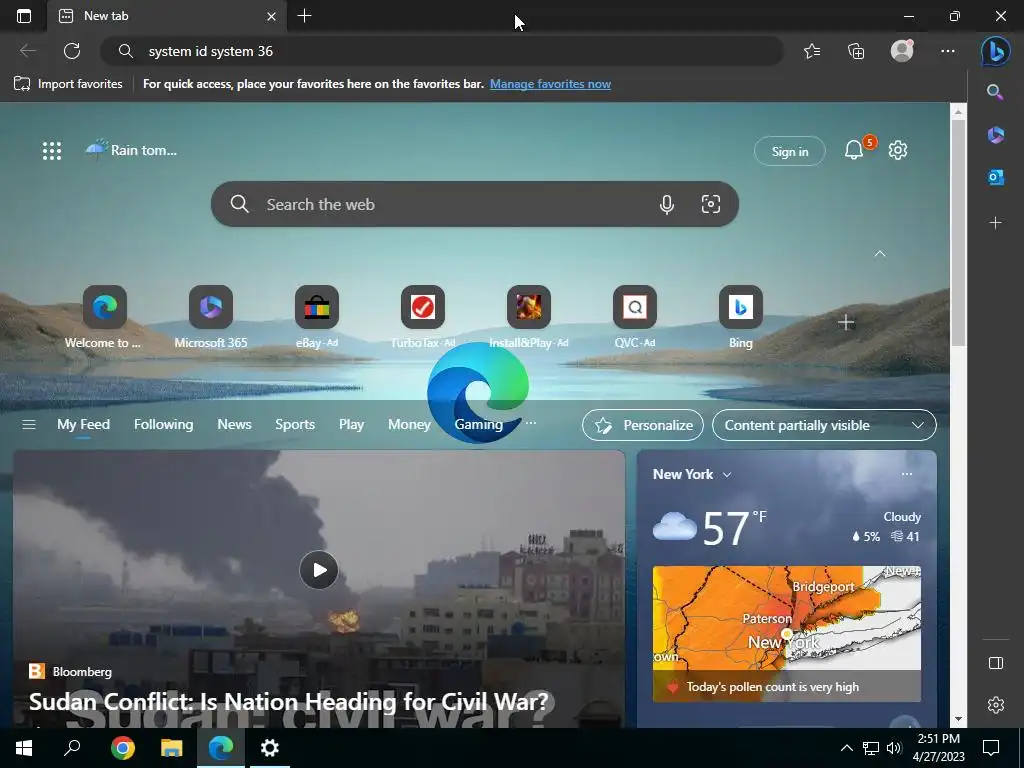Toggle the sidebar visibility icon
Image resolution: width=1024 pixels, height=768 pixels.
(995, 663)
